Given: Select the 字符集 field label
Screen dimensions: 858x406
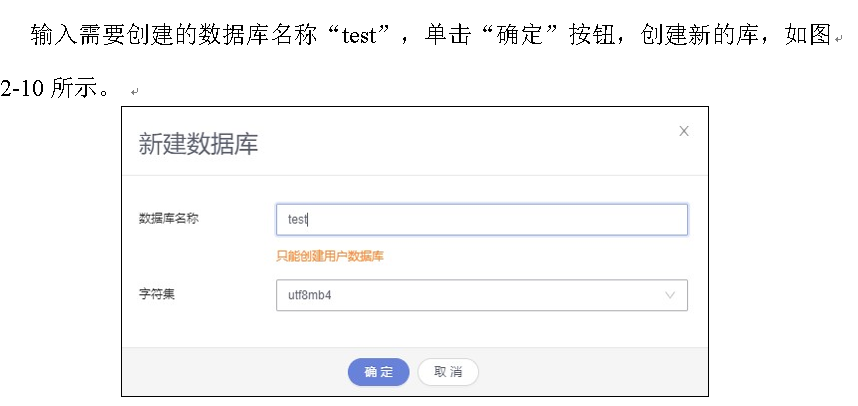Looking at the screenshot, I should (x=156, y=295).
